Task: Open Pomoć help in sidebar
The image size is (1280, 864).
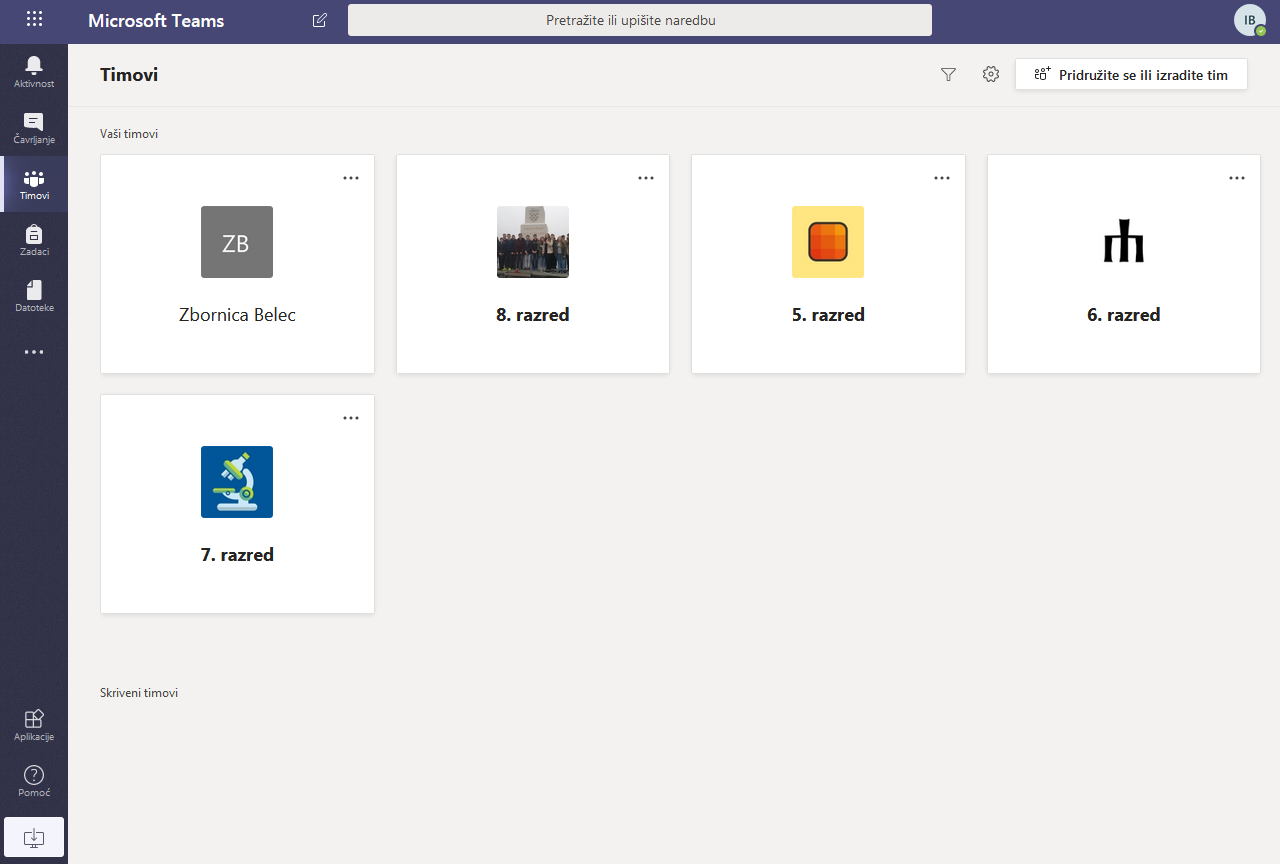Action: pyautogui.click(x=34, y=781)
